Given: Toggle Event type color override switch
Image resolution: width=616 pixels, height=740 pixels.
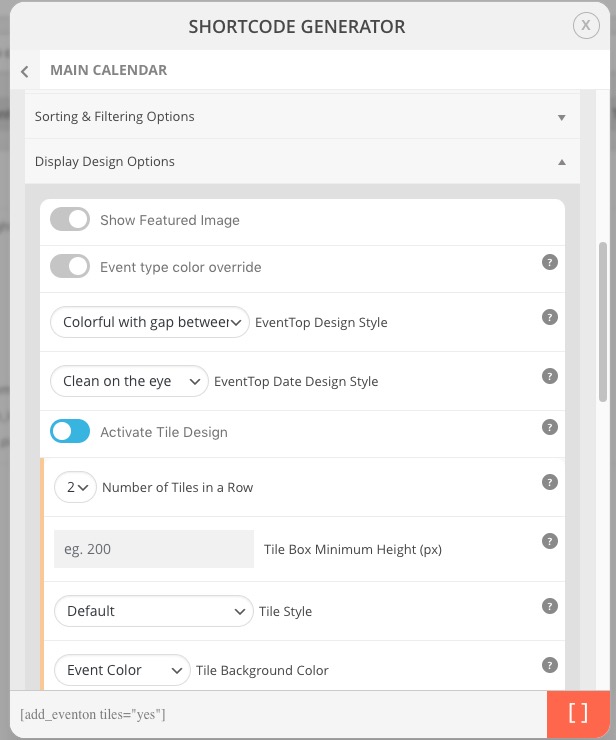Looking at the screenshot, I should click(x=70, y=267).
